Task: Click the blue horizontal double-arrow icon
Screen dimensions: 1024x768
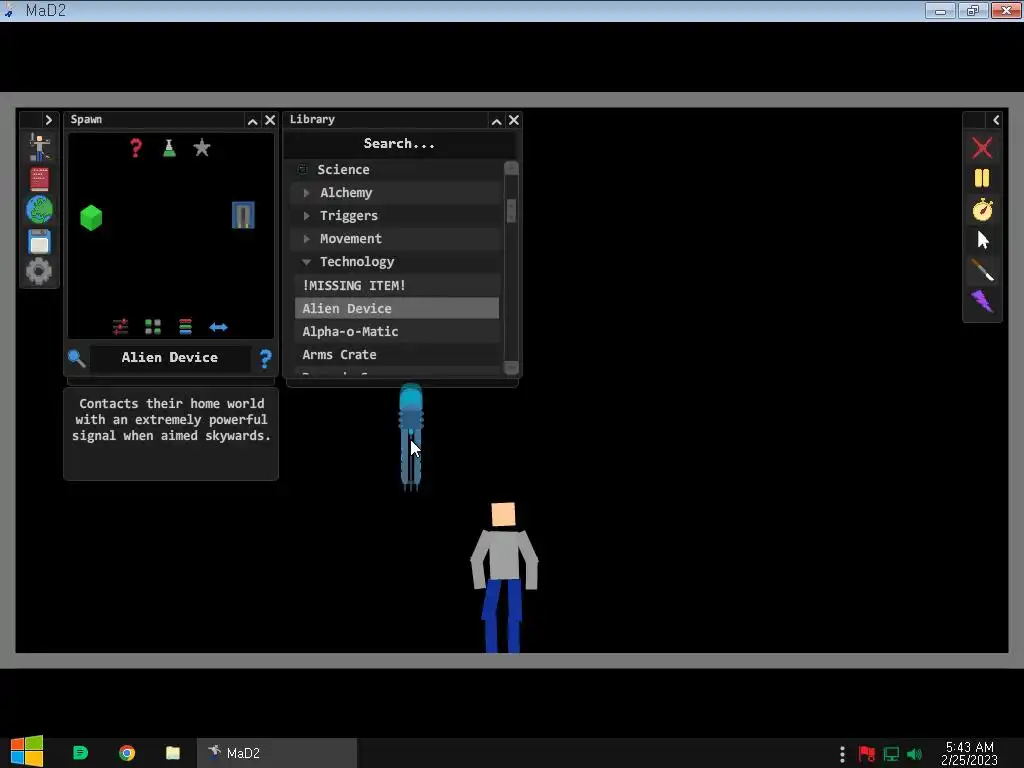Action: point(218,327)
